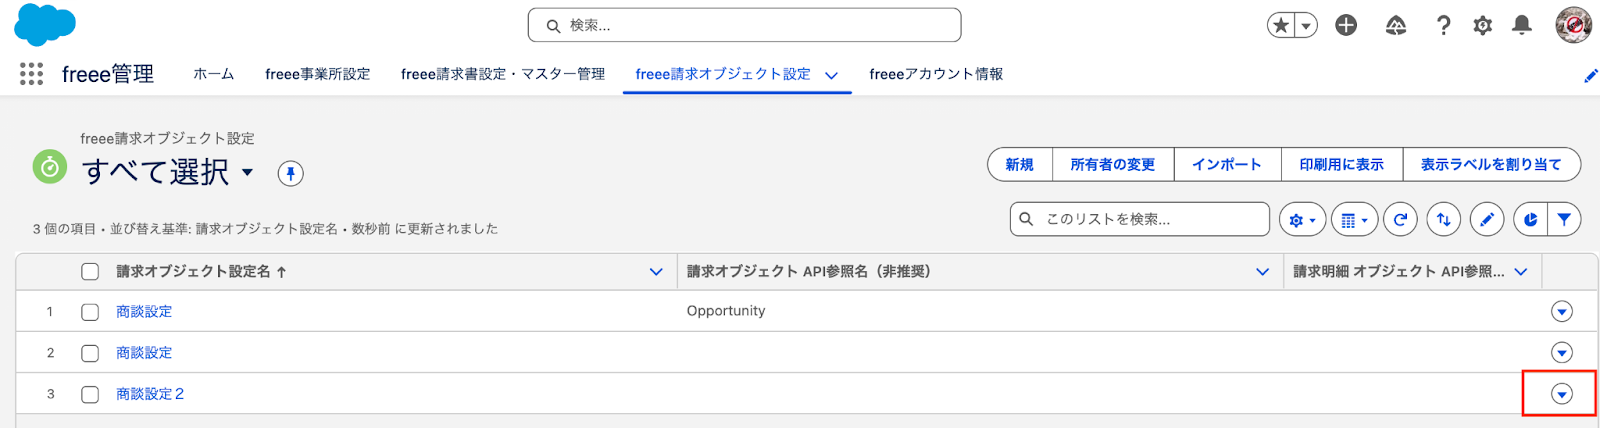Click the green object icon beside list title

(50, 167)
